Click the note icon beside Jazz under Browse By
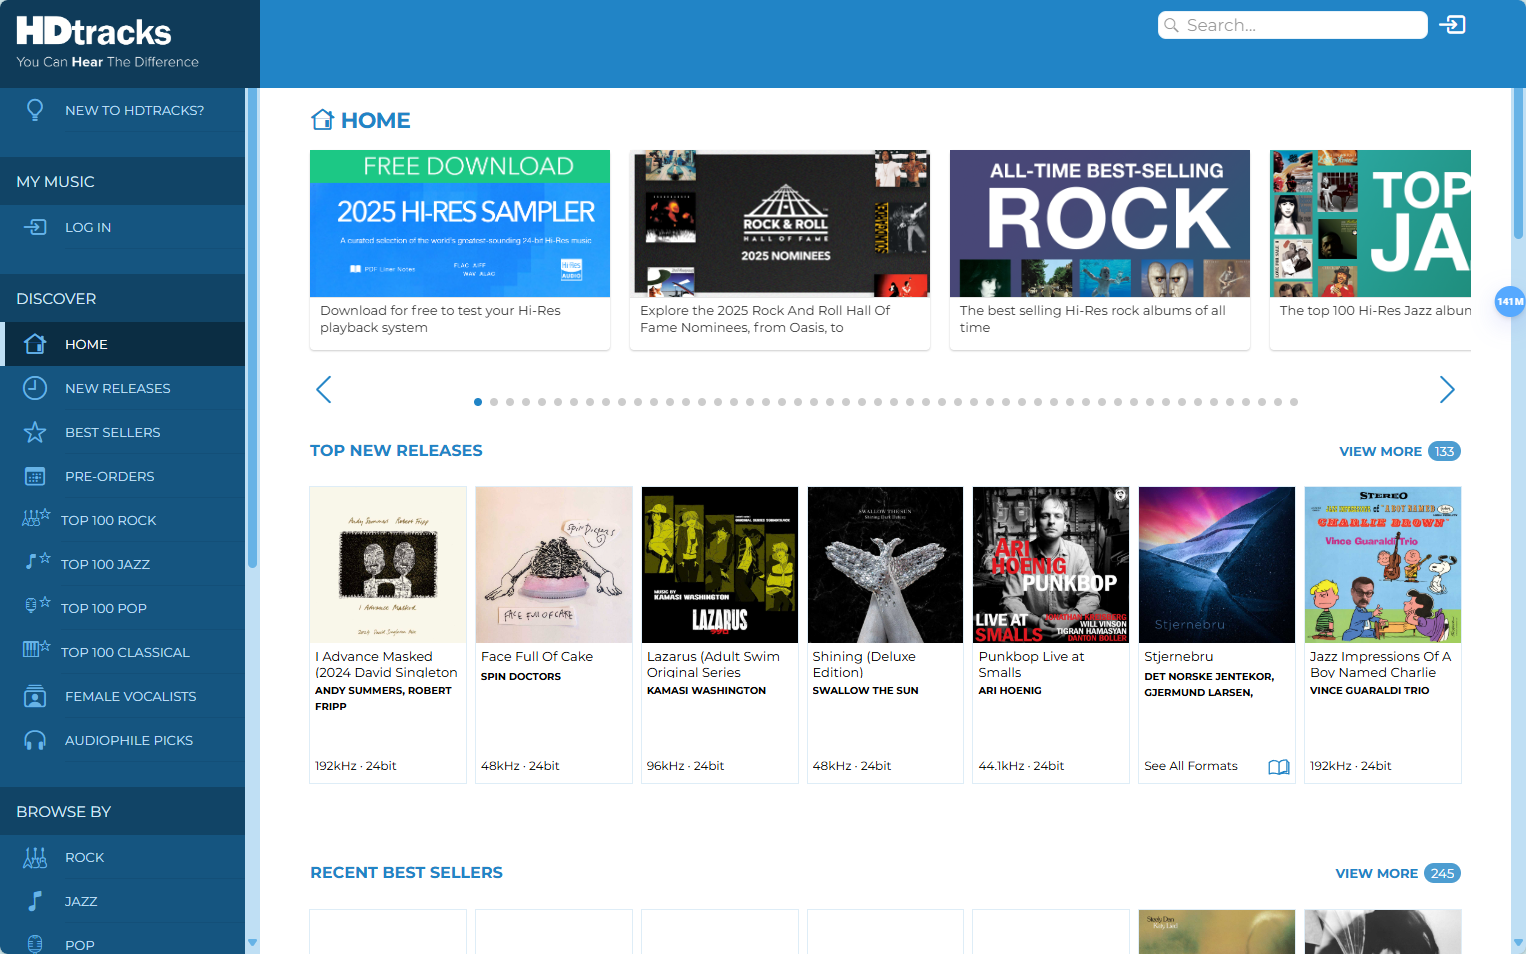 tap(35, 901)
